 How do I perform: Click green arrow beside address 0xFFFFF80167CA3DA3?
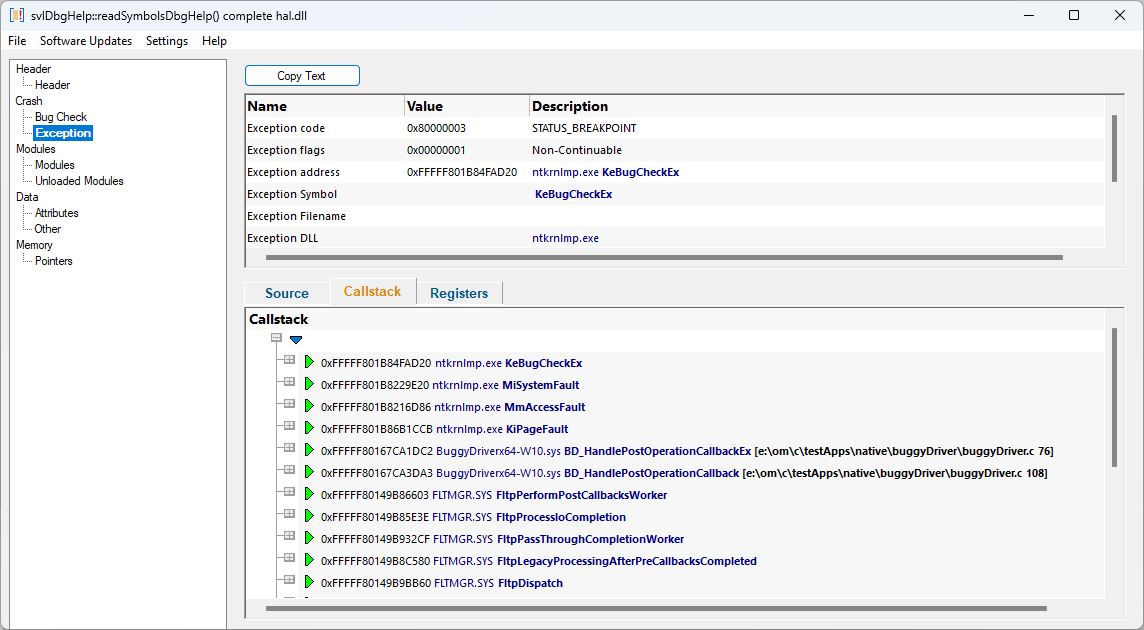coord(309,472)
